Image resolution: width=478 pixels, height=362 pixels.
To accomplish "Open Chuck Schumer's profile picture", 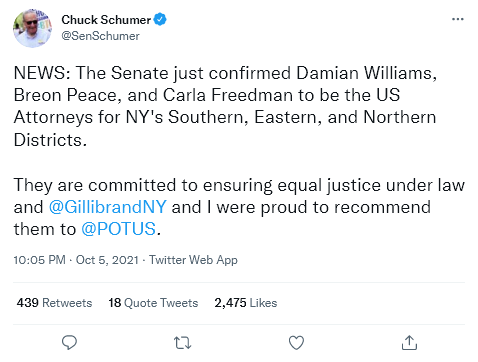I will 33,28.
